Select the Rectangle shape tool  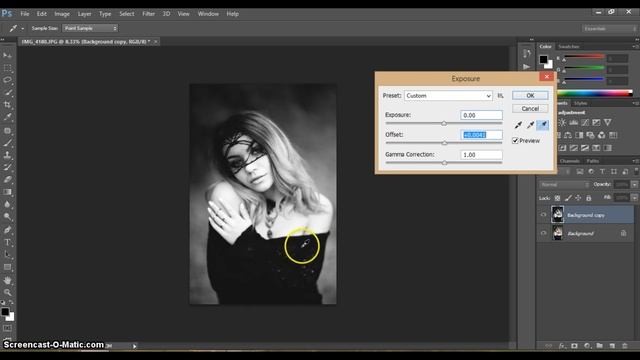[x=7, y=267]
